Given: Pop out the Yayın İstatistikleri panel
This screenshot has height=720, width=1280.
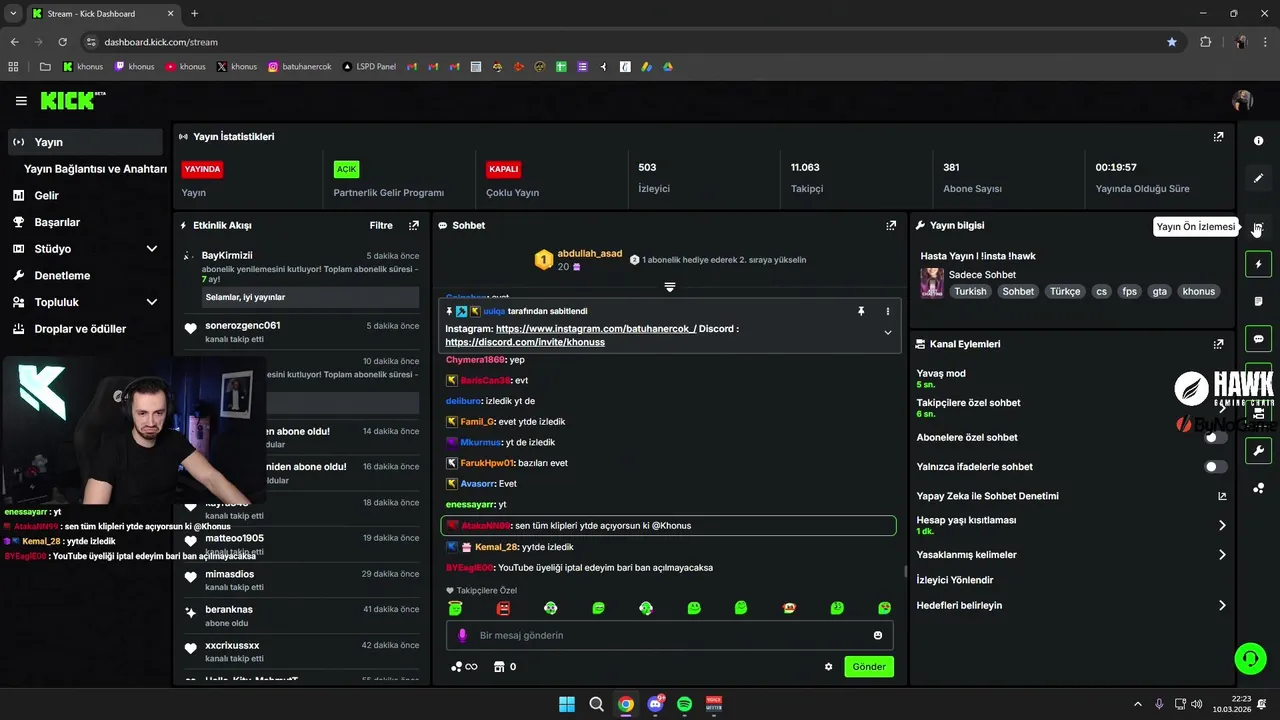Looking at the screenshot, I should pyautogui.click(x=1218, y=137).
